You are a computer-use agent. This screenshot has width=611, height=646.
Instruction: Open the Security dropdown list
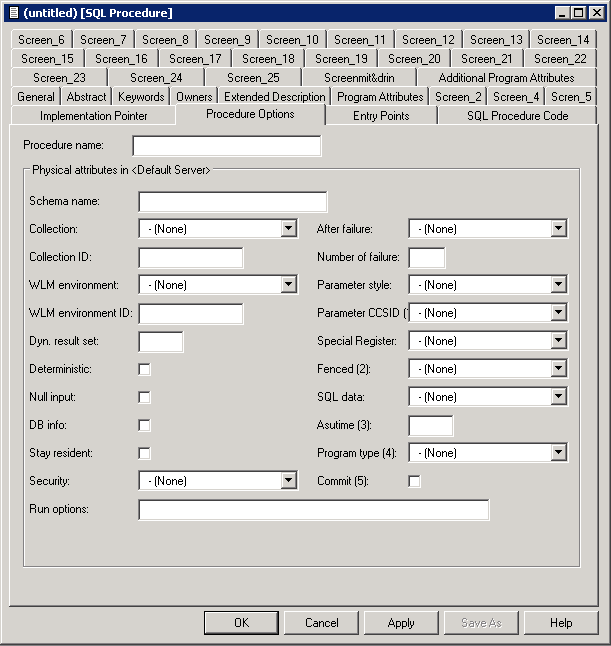click(288, 481)
